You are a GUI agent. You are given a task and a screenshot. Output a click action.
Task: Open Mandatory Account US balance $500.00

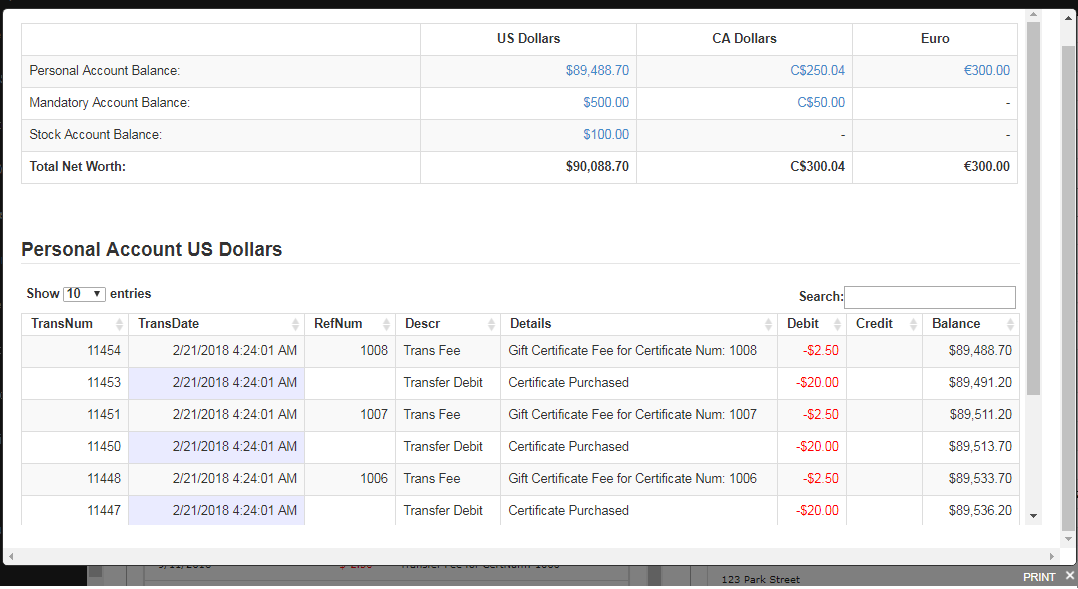606,102
